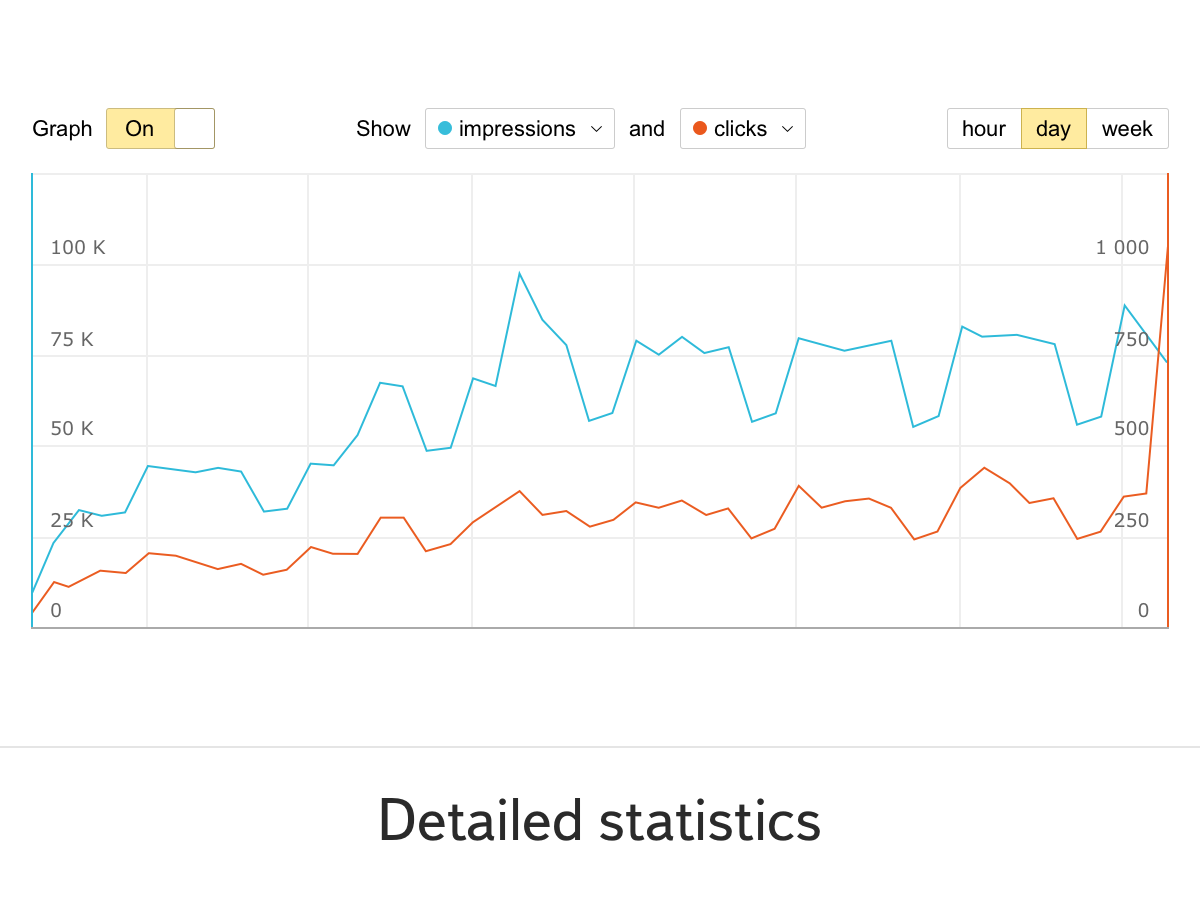The height and width of the screenshot is (900, 1200).
Task: Switch the graph to week view
Action: [1127, 129]
